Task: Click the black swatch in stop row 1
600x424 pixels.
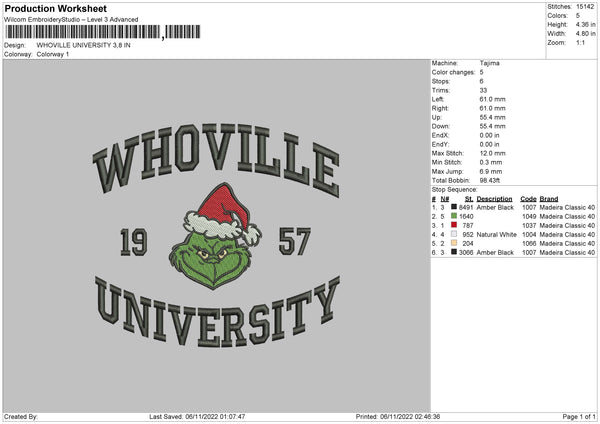Action: tap(454, 207)
